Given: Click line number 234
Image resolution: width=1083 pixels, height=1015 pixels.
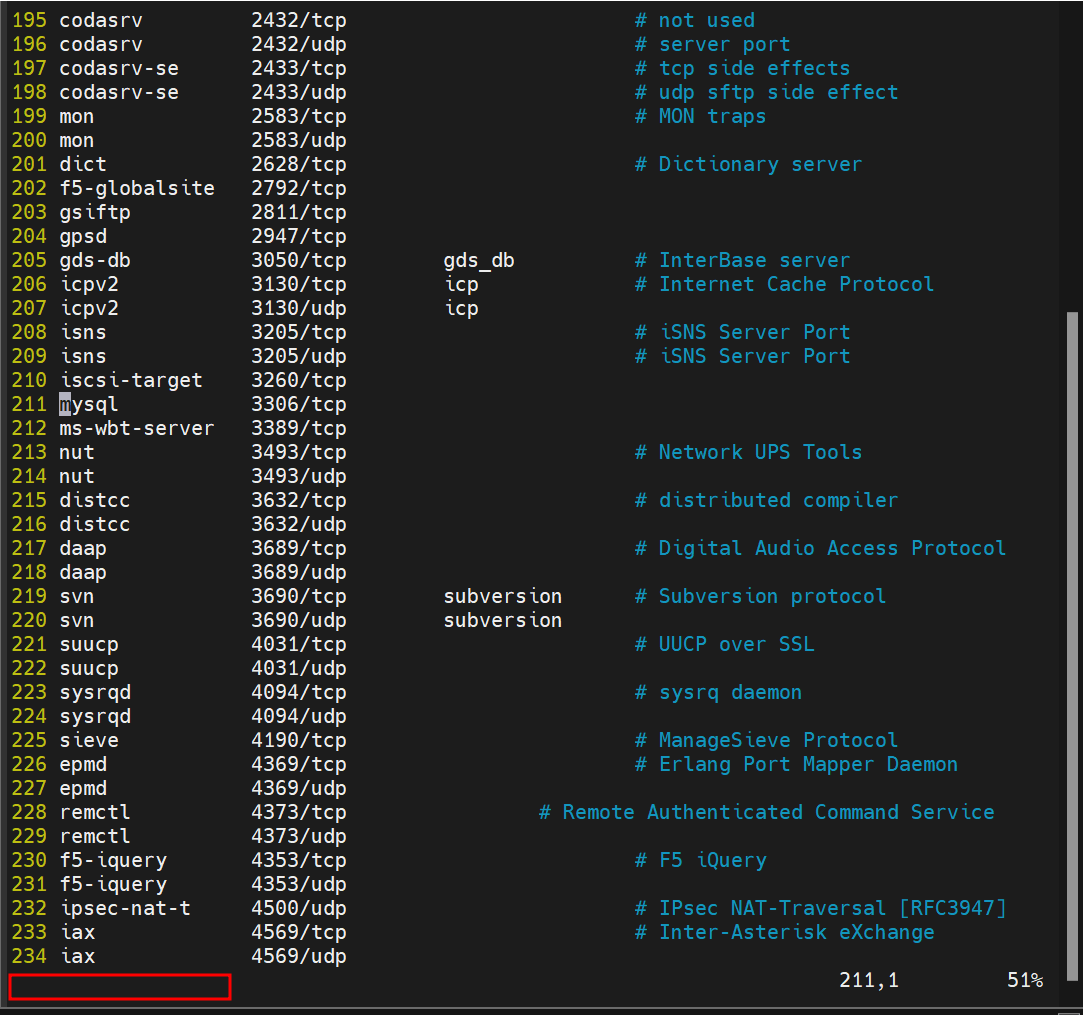Looking at the screenshot, I should click(x=29, y=957).
